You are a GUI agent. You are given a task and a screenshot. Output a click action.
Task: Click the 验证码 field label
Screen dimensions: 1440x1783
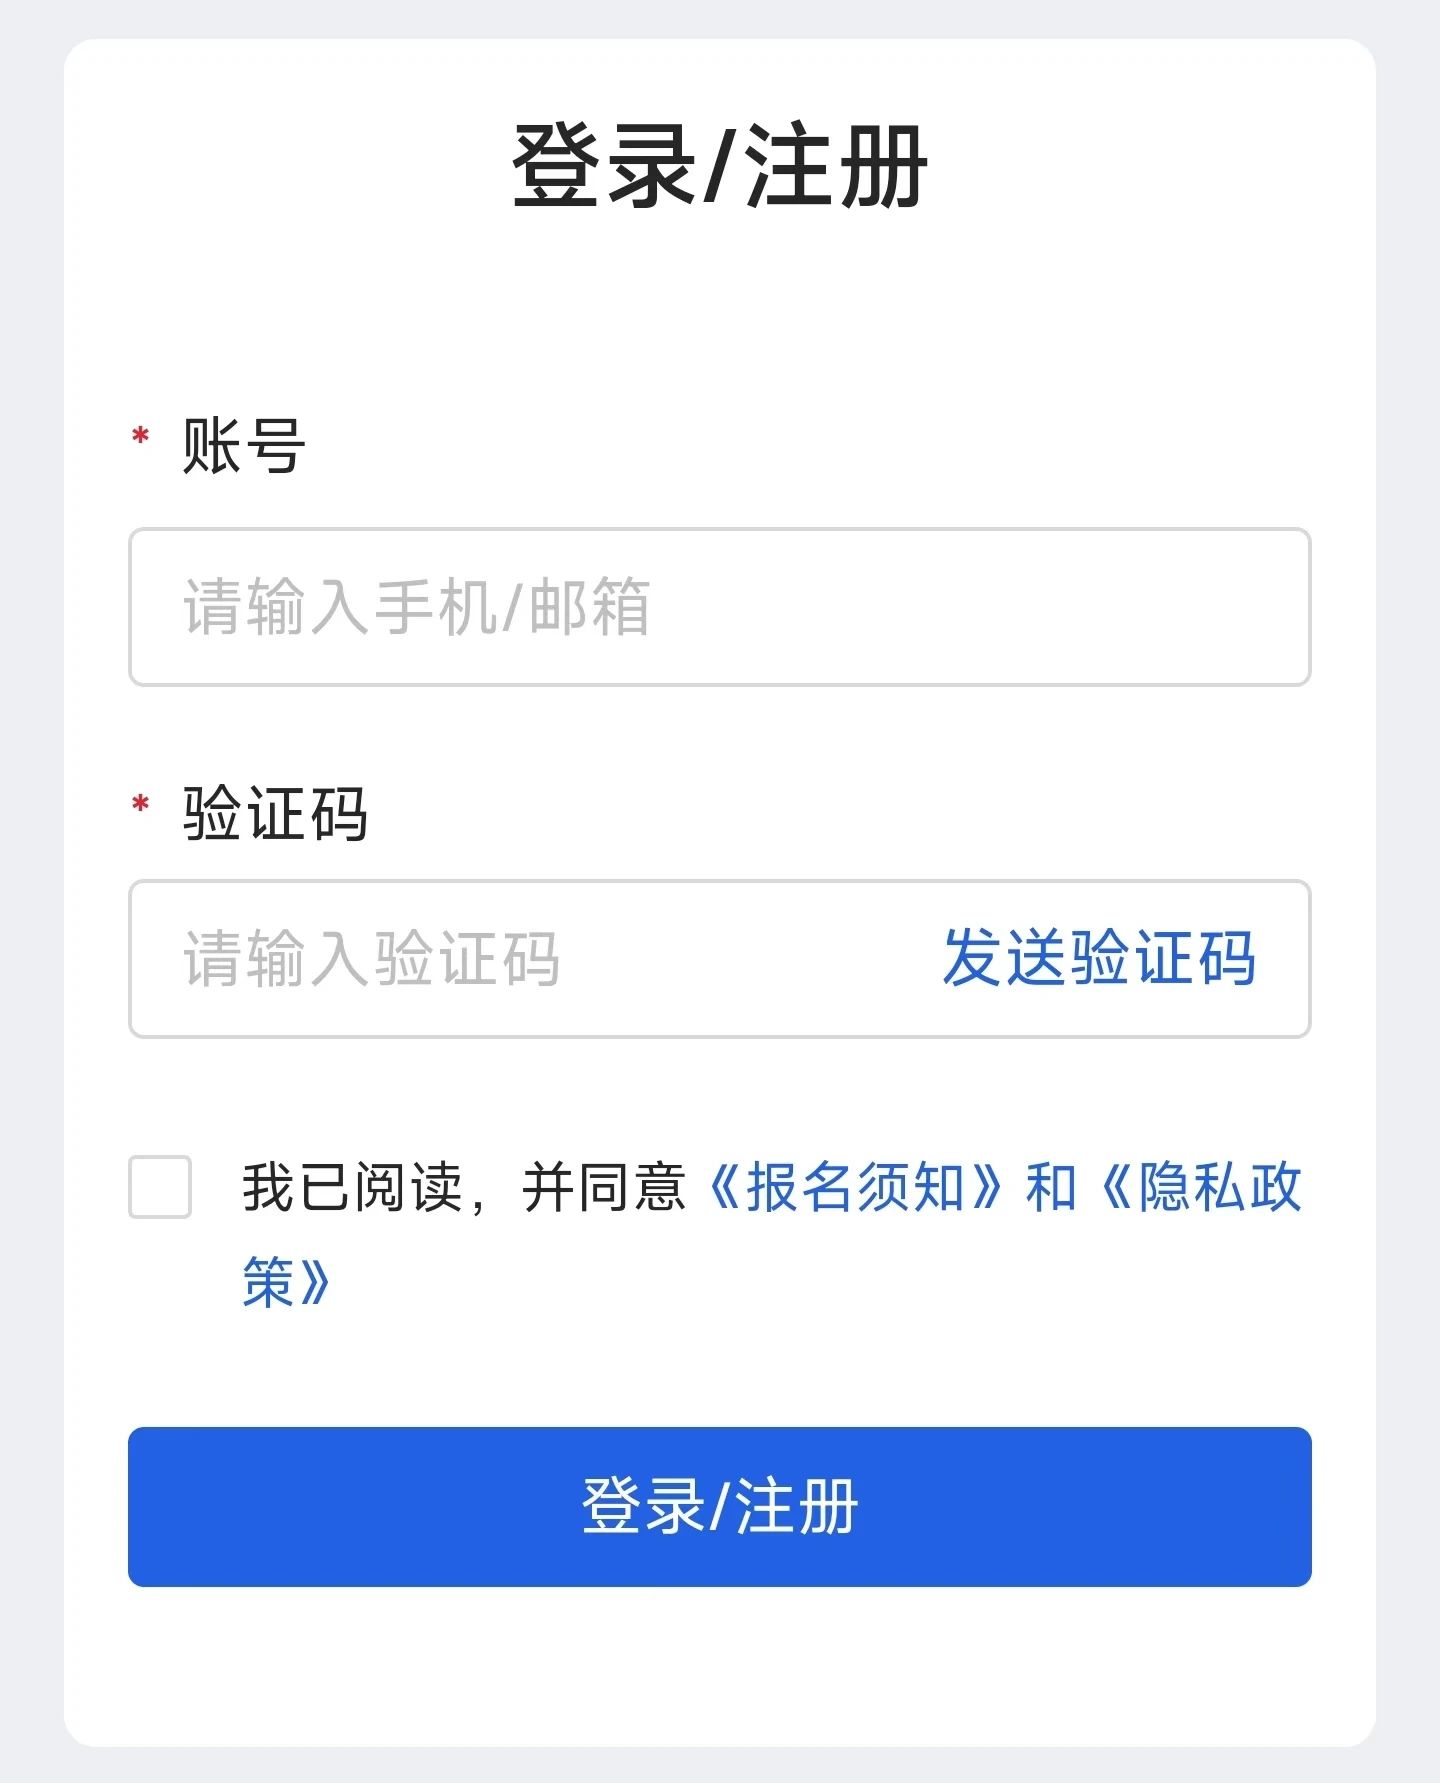275,814
